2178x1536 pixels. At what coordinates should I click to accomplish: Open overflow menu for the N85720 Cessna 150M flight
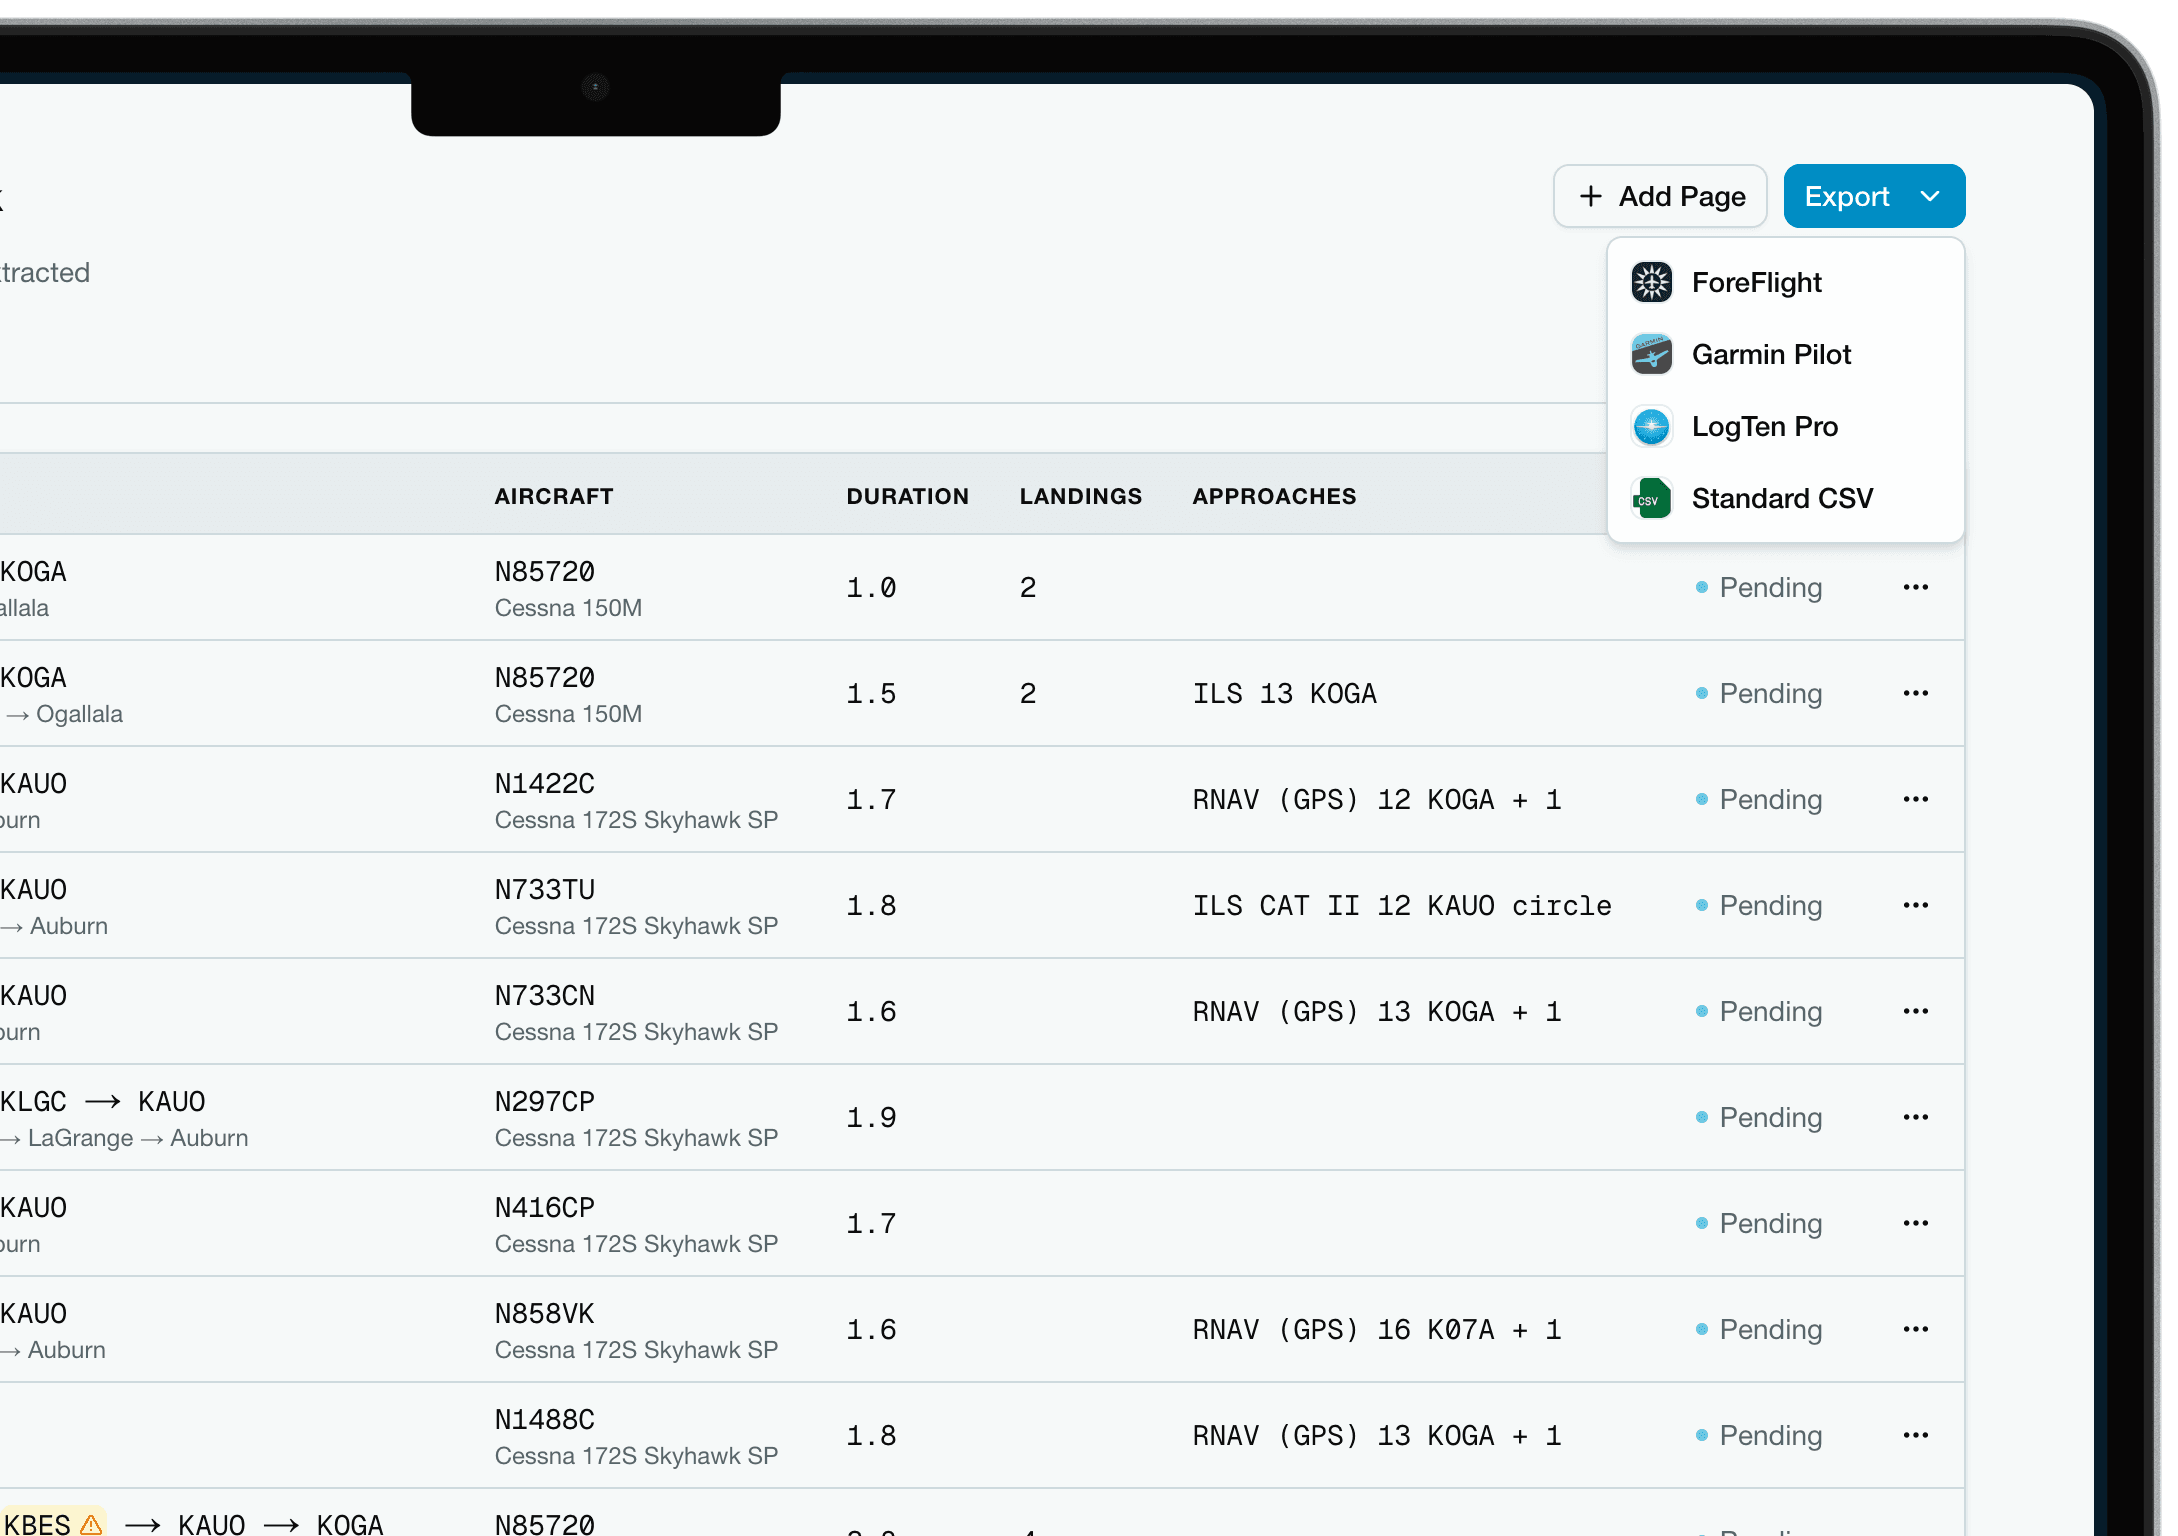(1916, 587)
